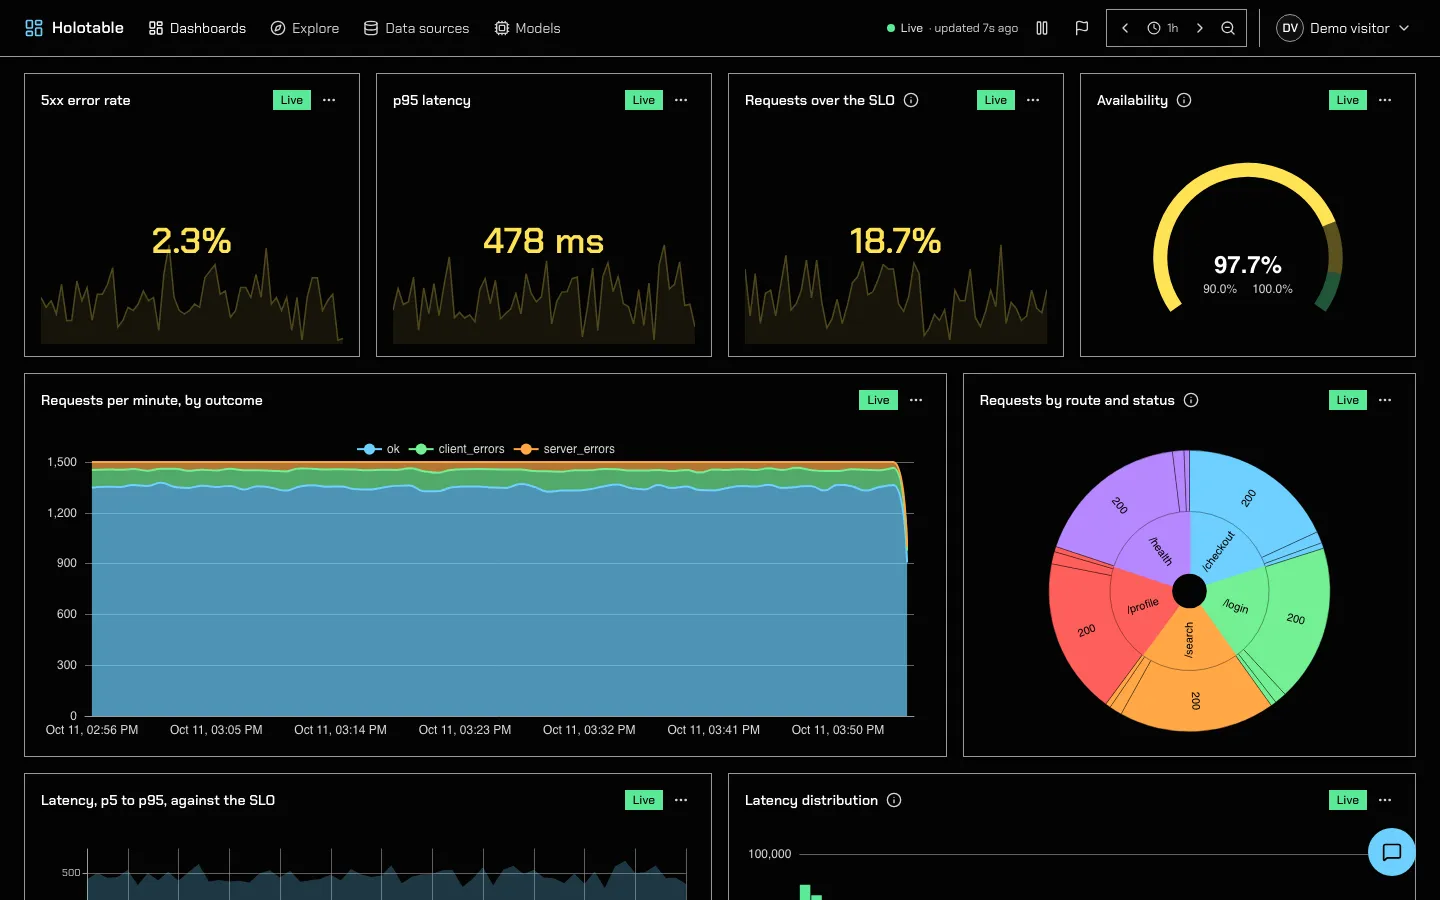The width and height of the screenshot is (1440, 900).
Task: Click Live badge on p95 latency panel
Action: [644, 100]
